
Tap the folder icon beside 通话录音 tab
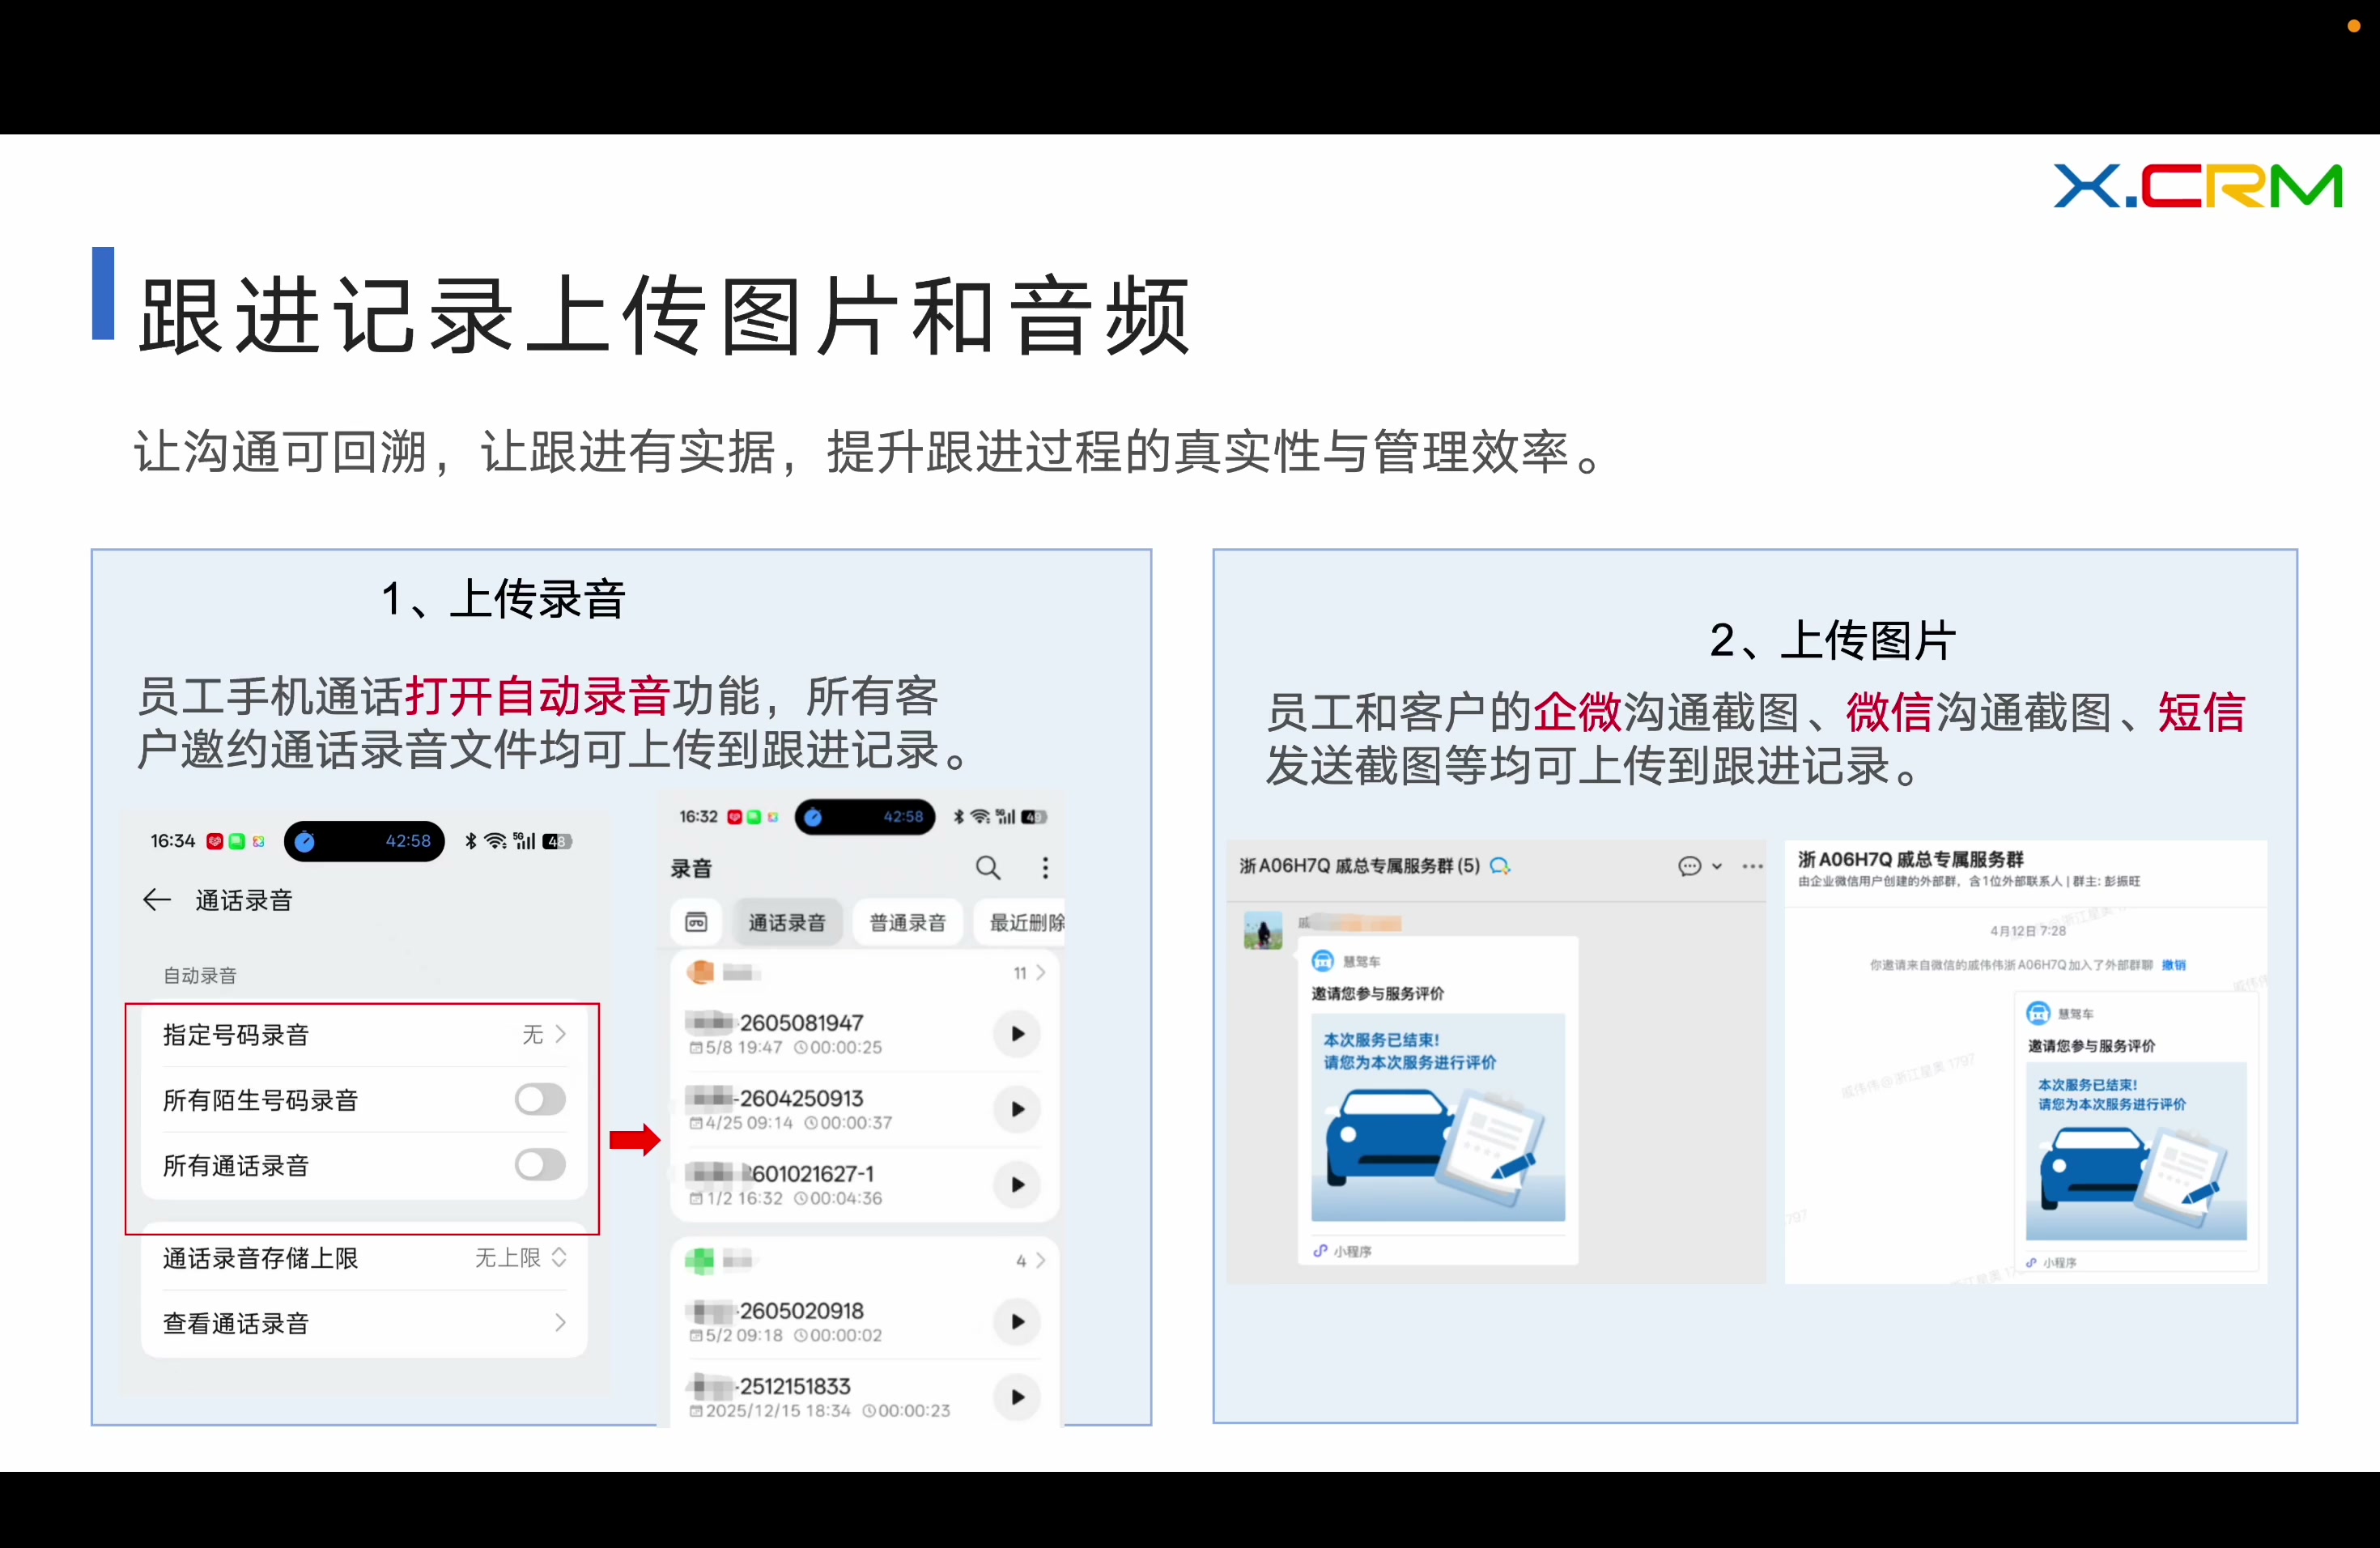[696, 922]
